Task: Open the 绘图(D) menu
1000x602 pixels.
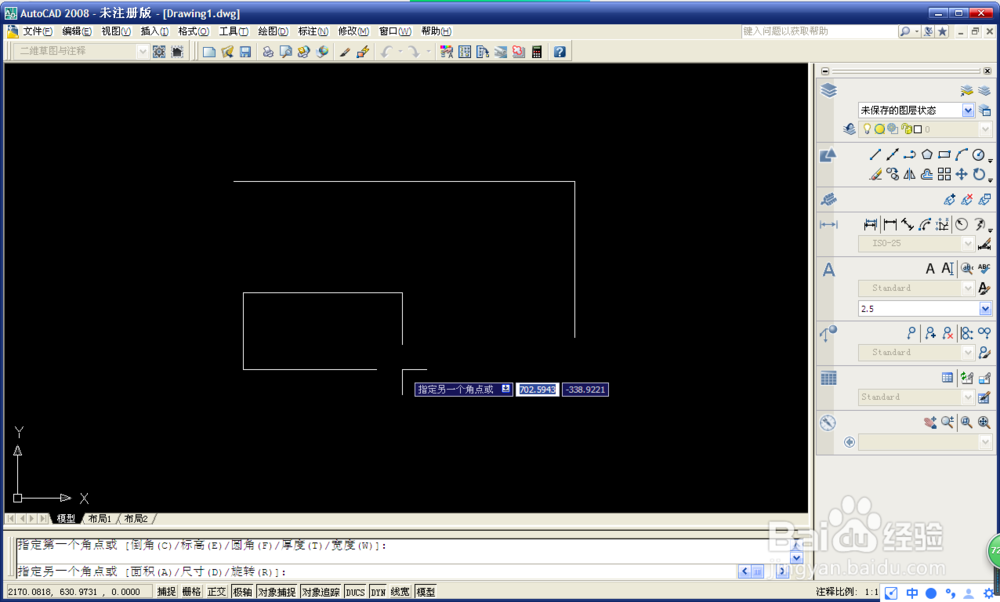Action: (x=273, y=31)
